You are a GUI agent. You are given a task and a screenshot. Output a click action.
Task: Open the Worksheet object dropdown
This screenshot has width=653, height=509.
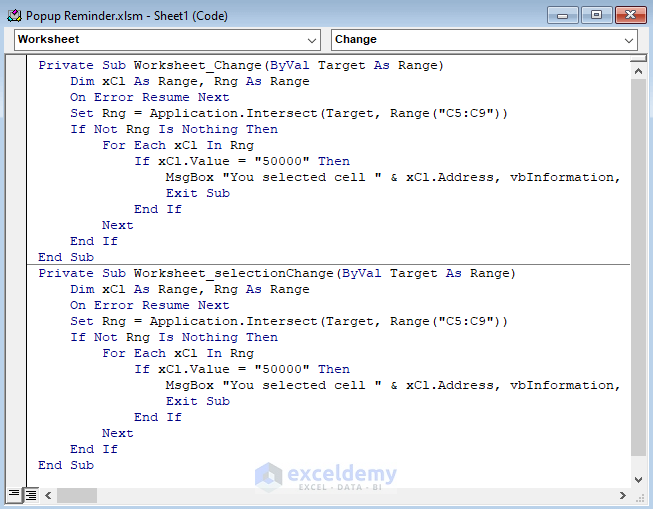pos(167,40)
